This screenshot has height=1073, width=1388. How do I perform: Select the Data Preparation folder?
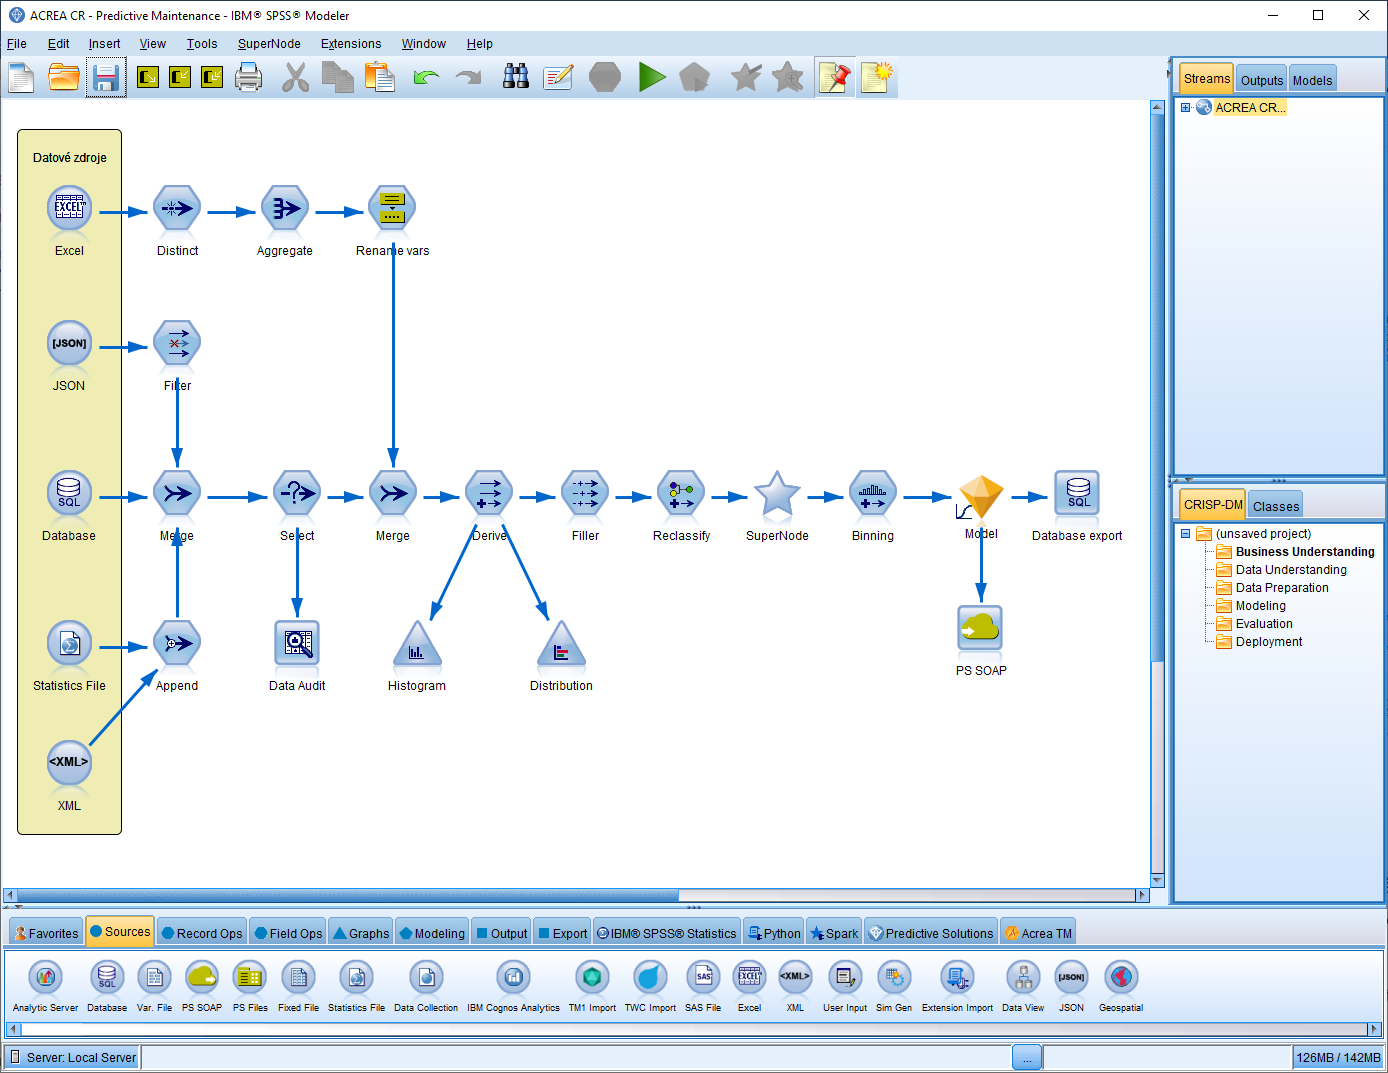click(x=1272, y=588)
